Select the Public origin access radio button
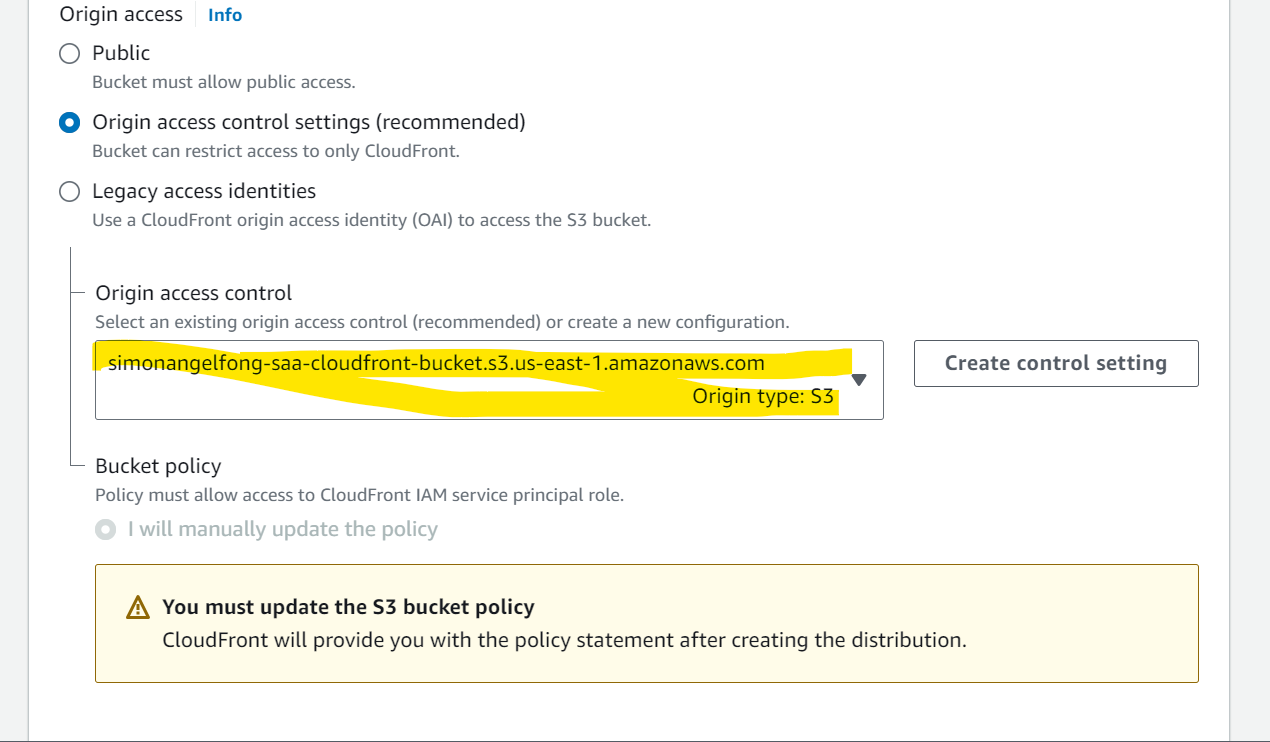Viewport: 1270px width, 742px height. [69, 53]
